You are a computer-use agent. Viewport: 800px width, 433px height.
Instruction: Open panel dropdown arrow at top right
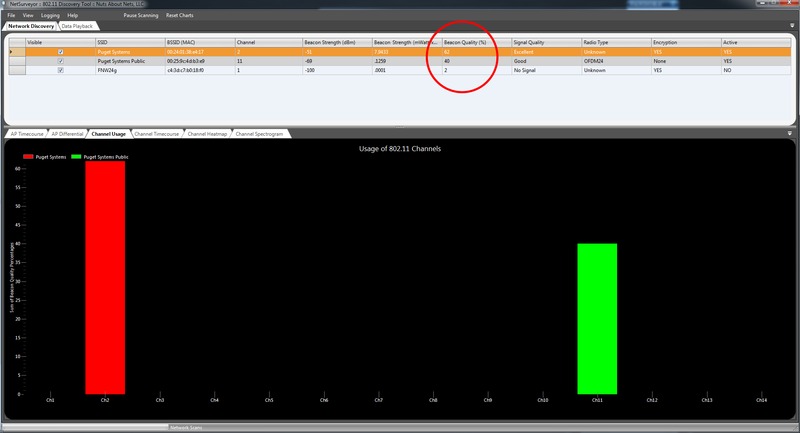tap(792, 25)
